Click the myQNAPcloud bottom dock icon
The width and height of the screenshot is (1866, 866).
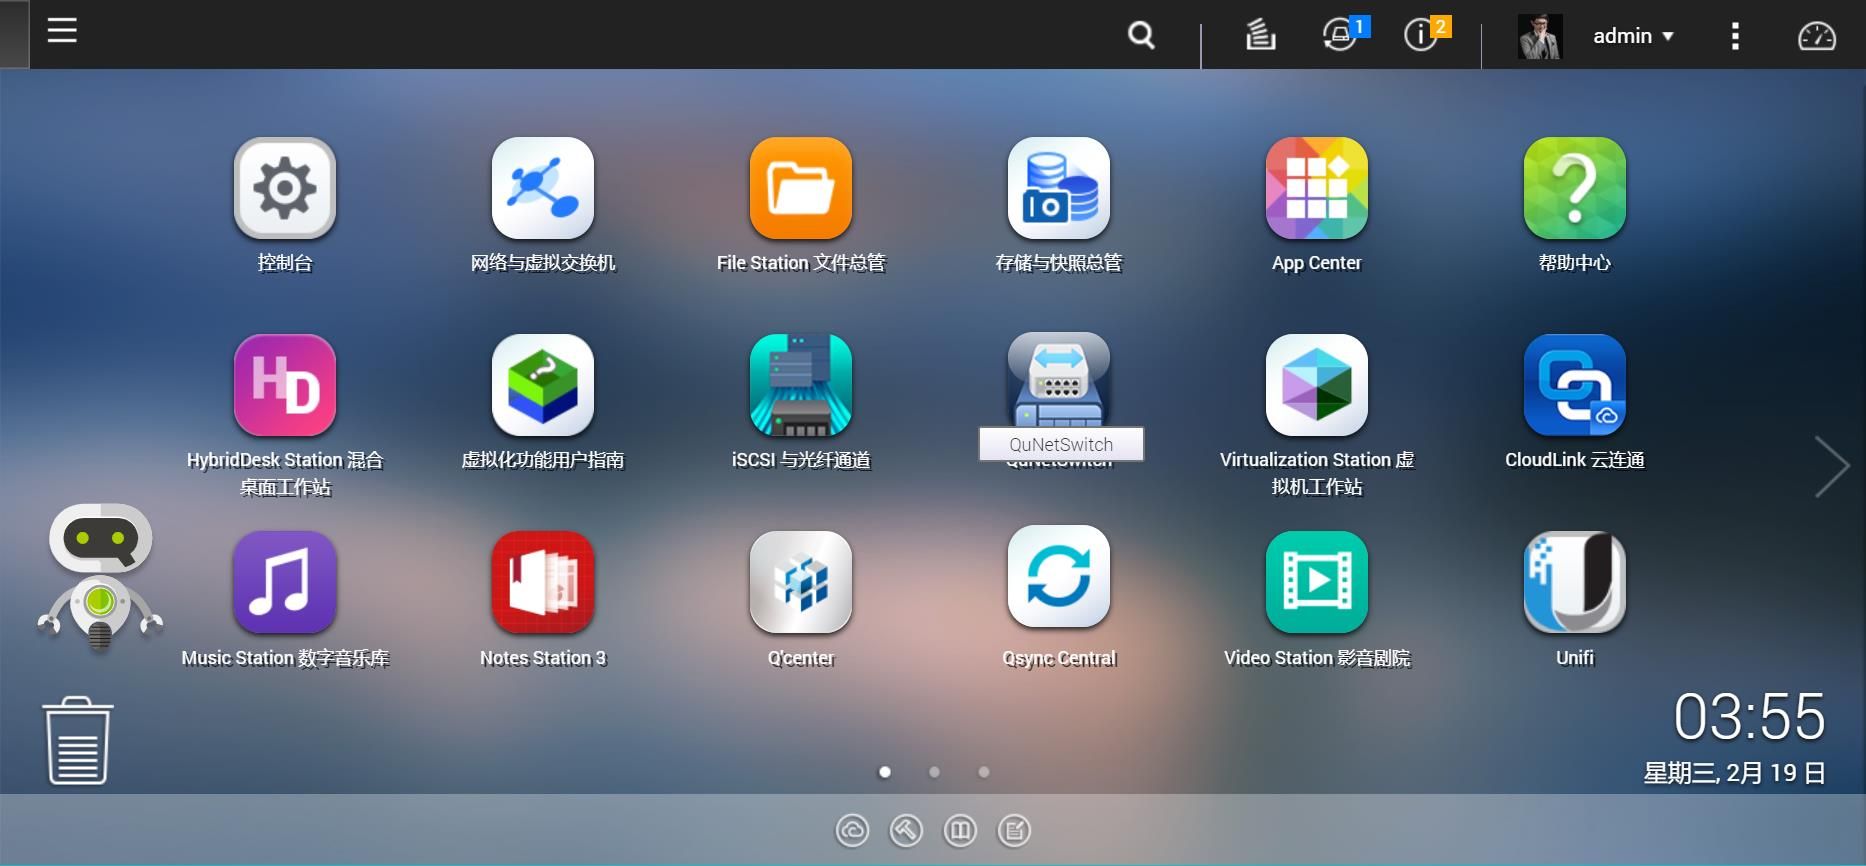tap(852, 830)
